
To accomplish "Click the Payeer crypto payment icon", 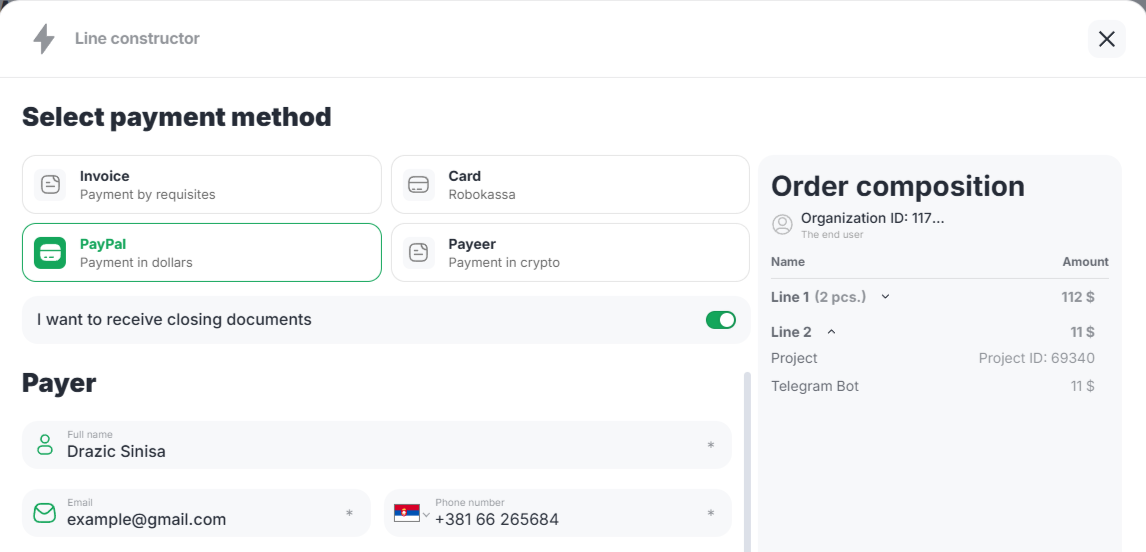I will [x=419, y=253].
